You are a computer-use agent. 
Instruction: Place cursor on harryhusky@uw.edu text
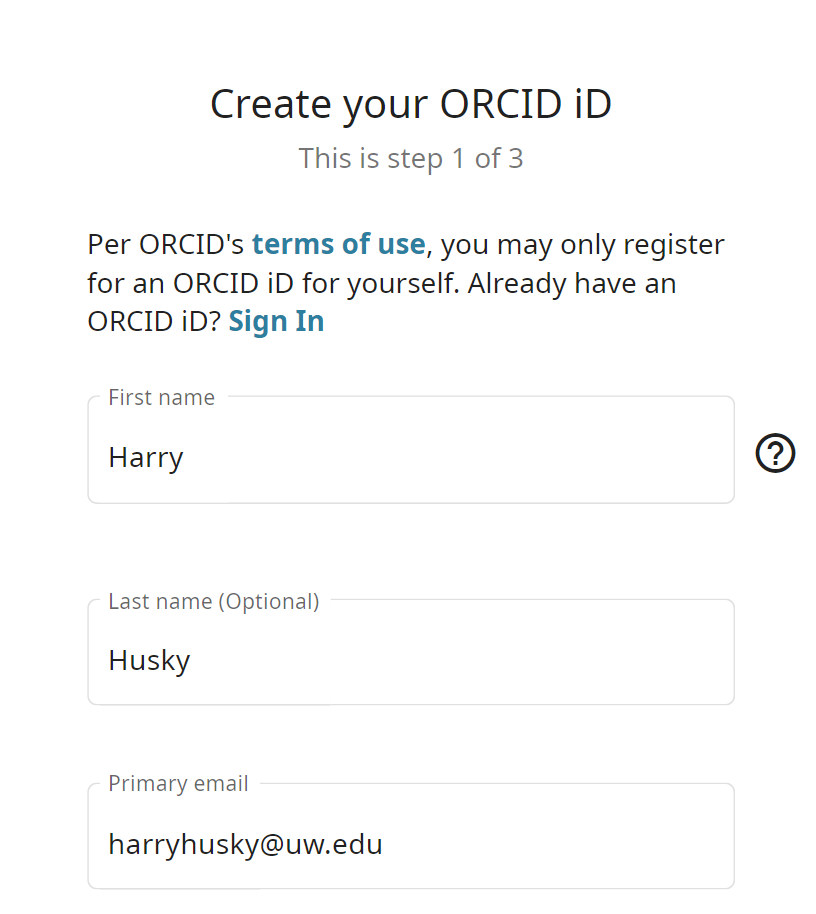245,845
